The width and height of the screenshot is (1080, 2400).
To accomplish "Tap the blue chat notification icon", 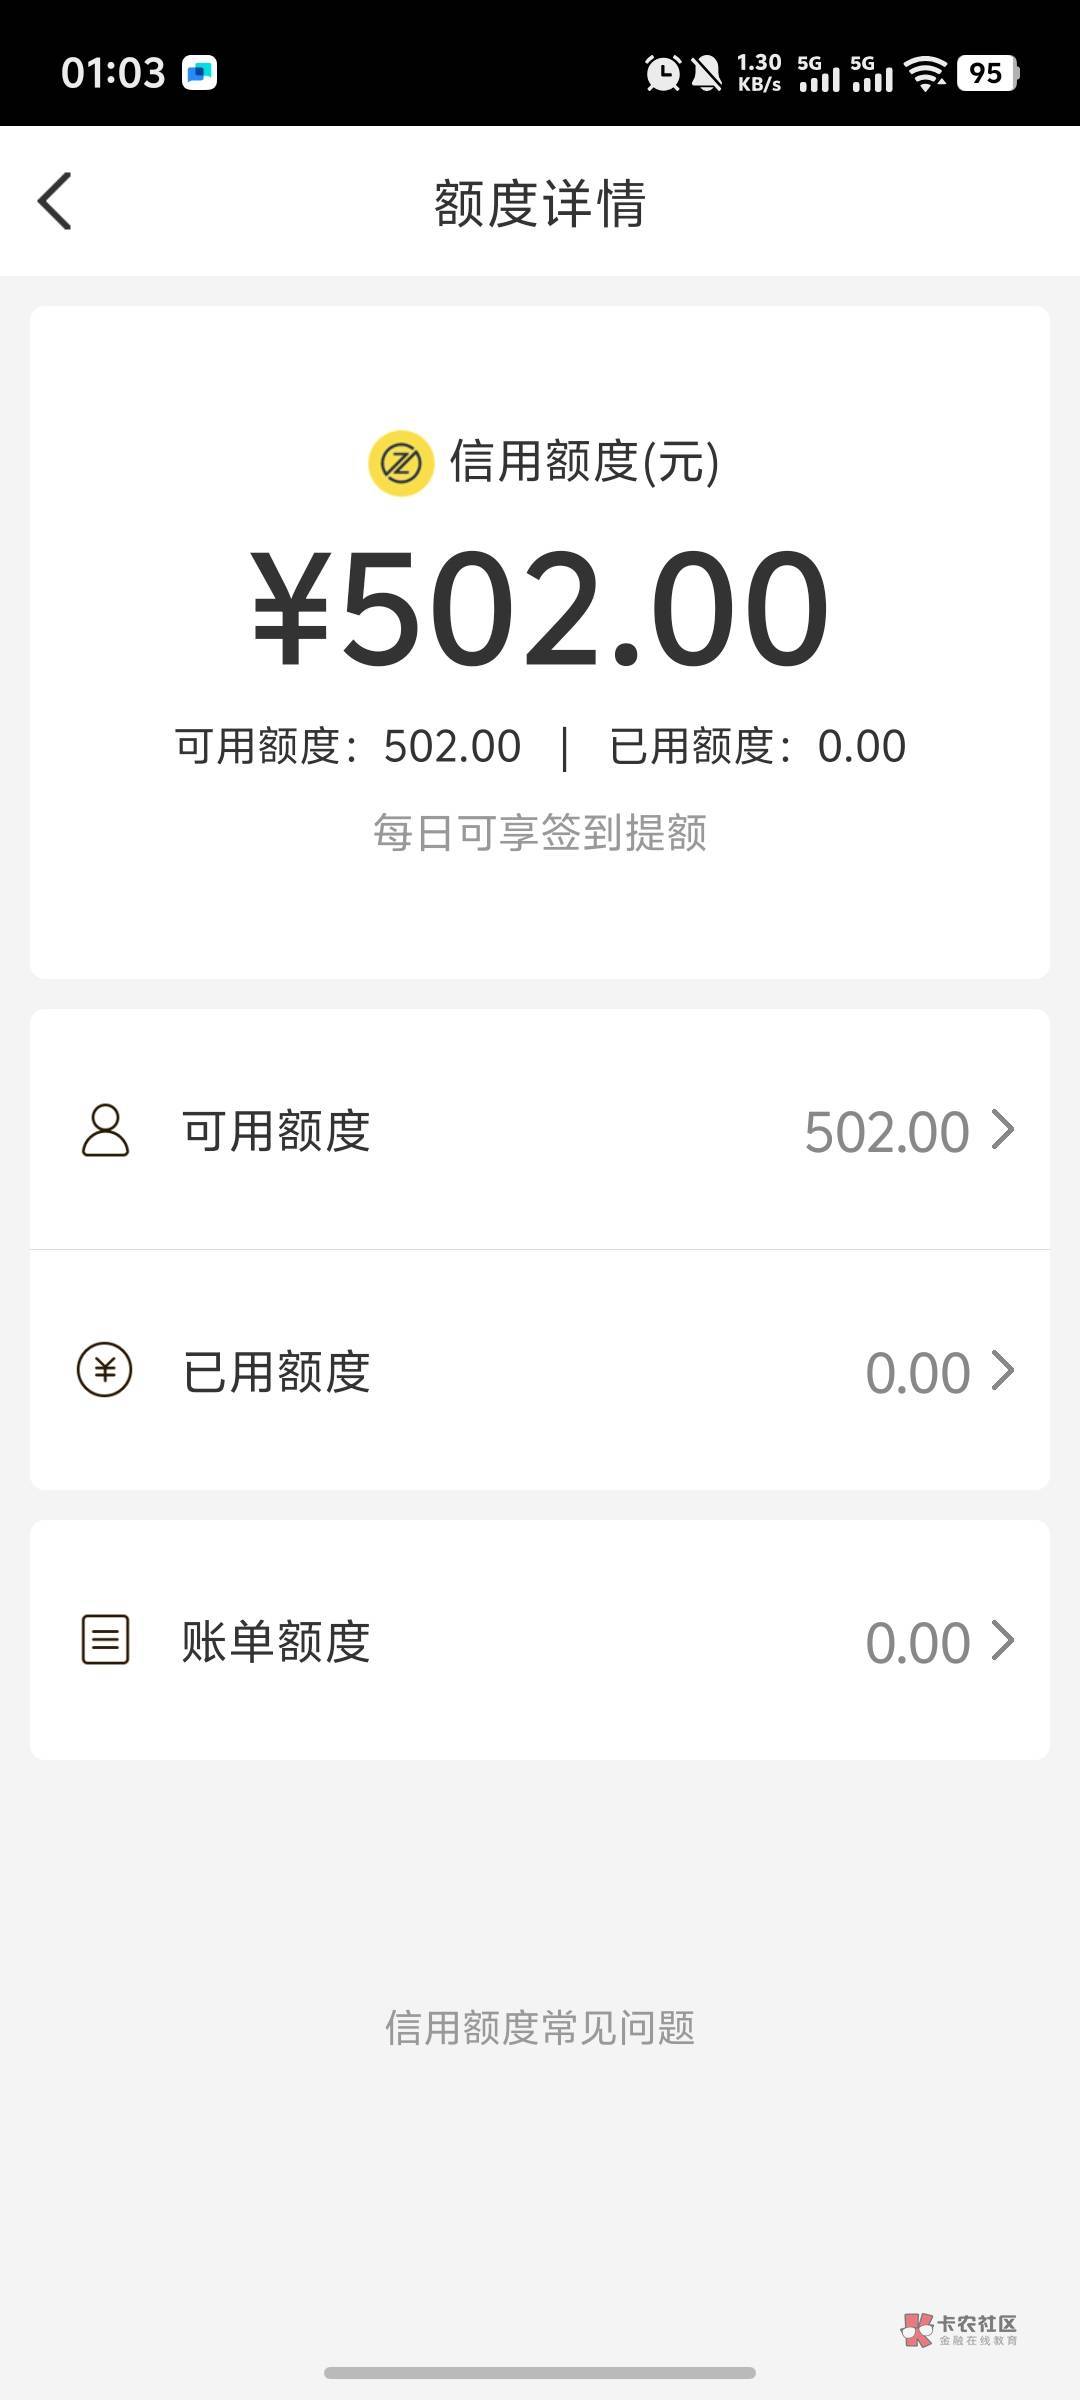I will tap(199, 73).
